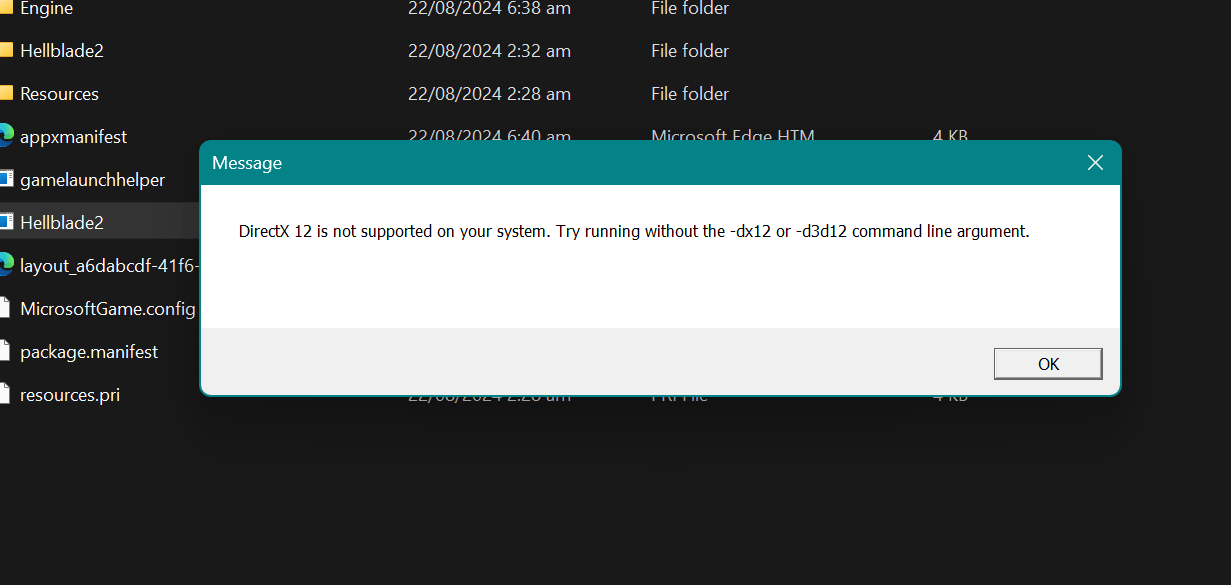
Task: Click the layout_a6dabcdf Edge file icon
Action: click(x=6, y=265)
